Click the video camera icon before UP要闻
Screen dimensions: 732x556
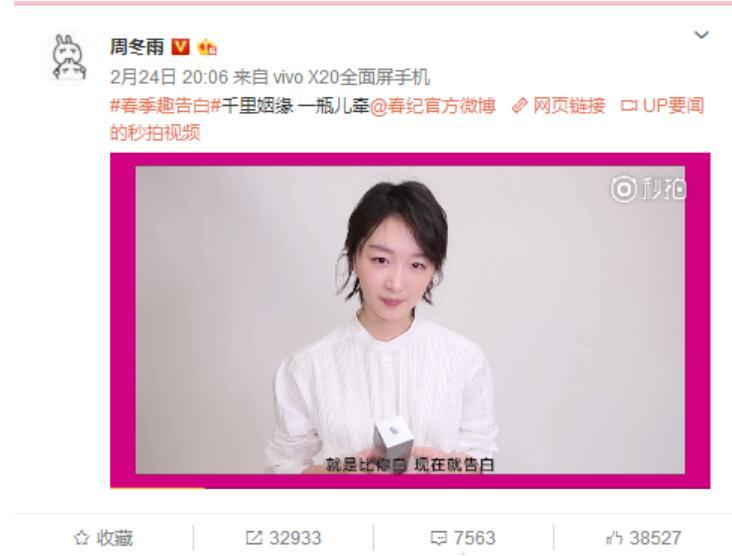coord(629,106)
